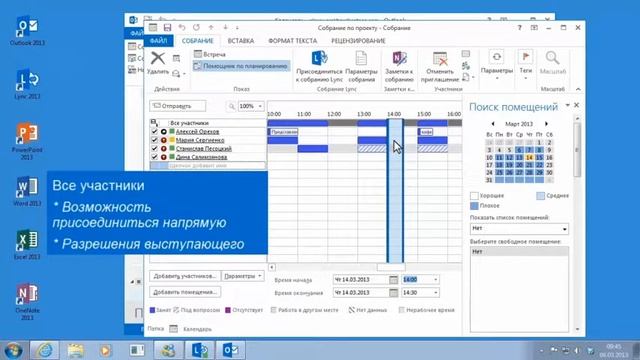640x360 pixels.
Task: Open the start time 14:00 dropdown
Action: (x=436, y=280)
